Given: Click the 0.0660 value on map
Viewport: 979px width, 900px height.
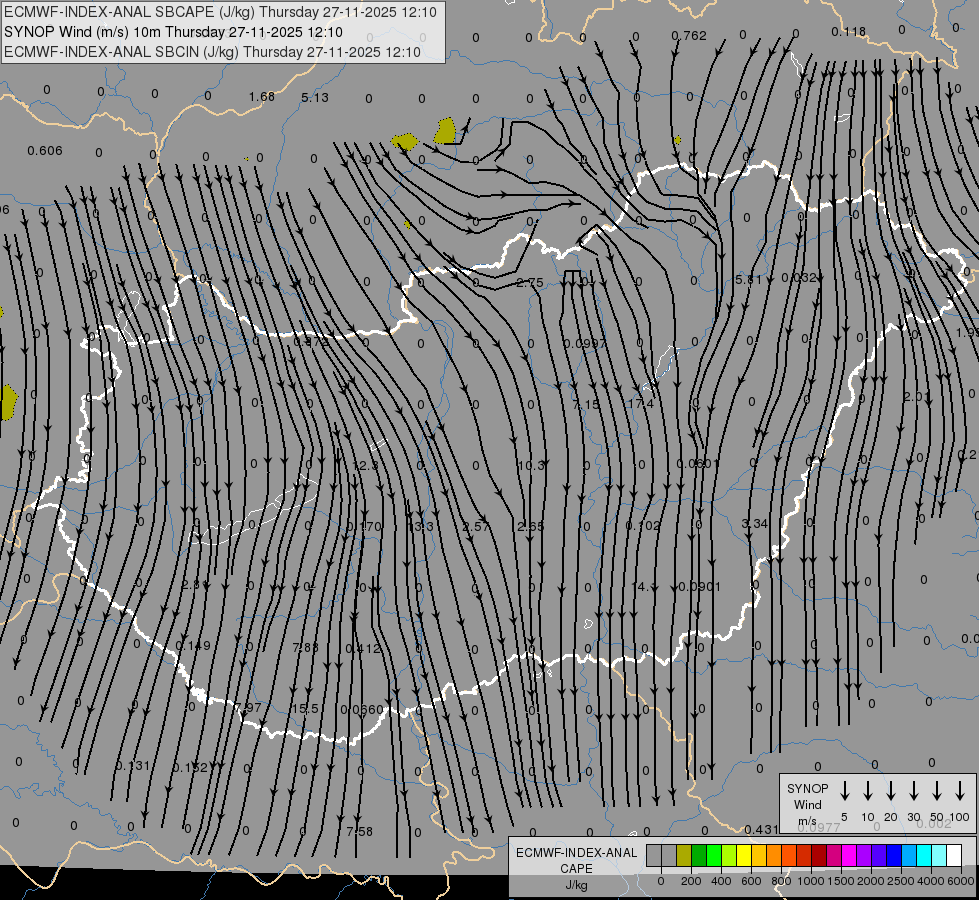Looking at the screenshot, I should [362, 710].
